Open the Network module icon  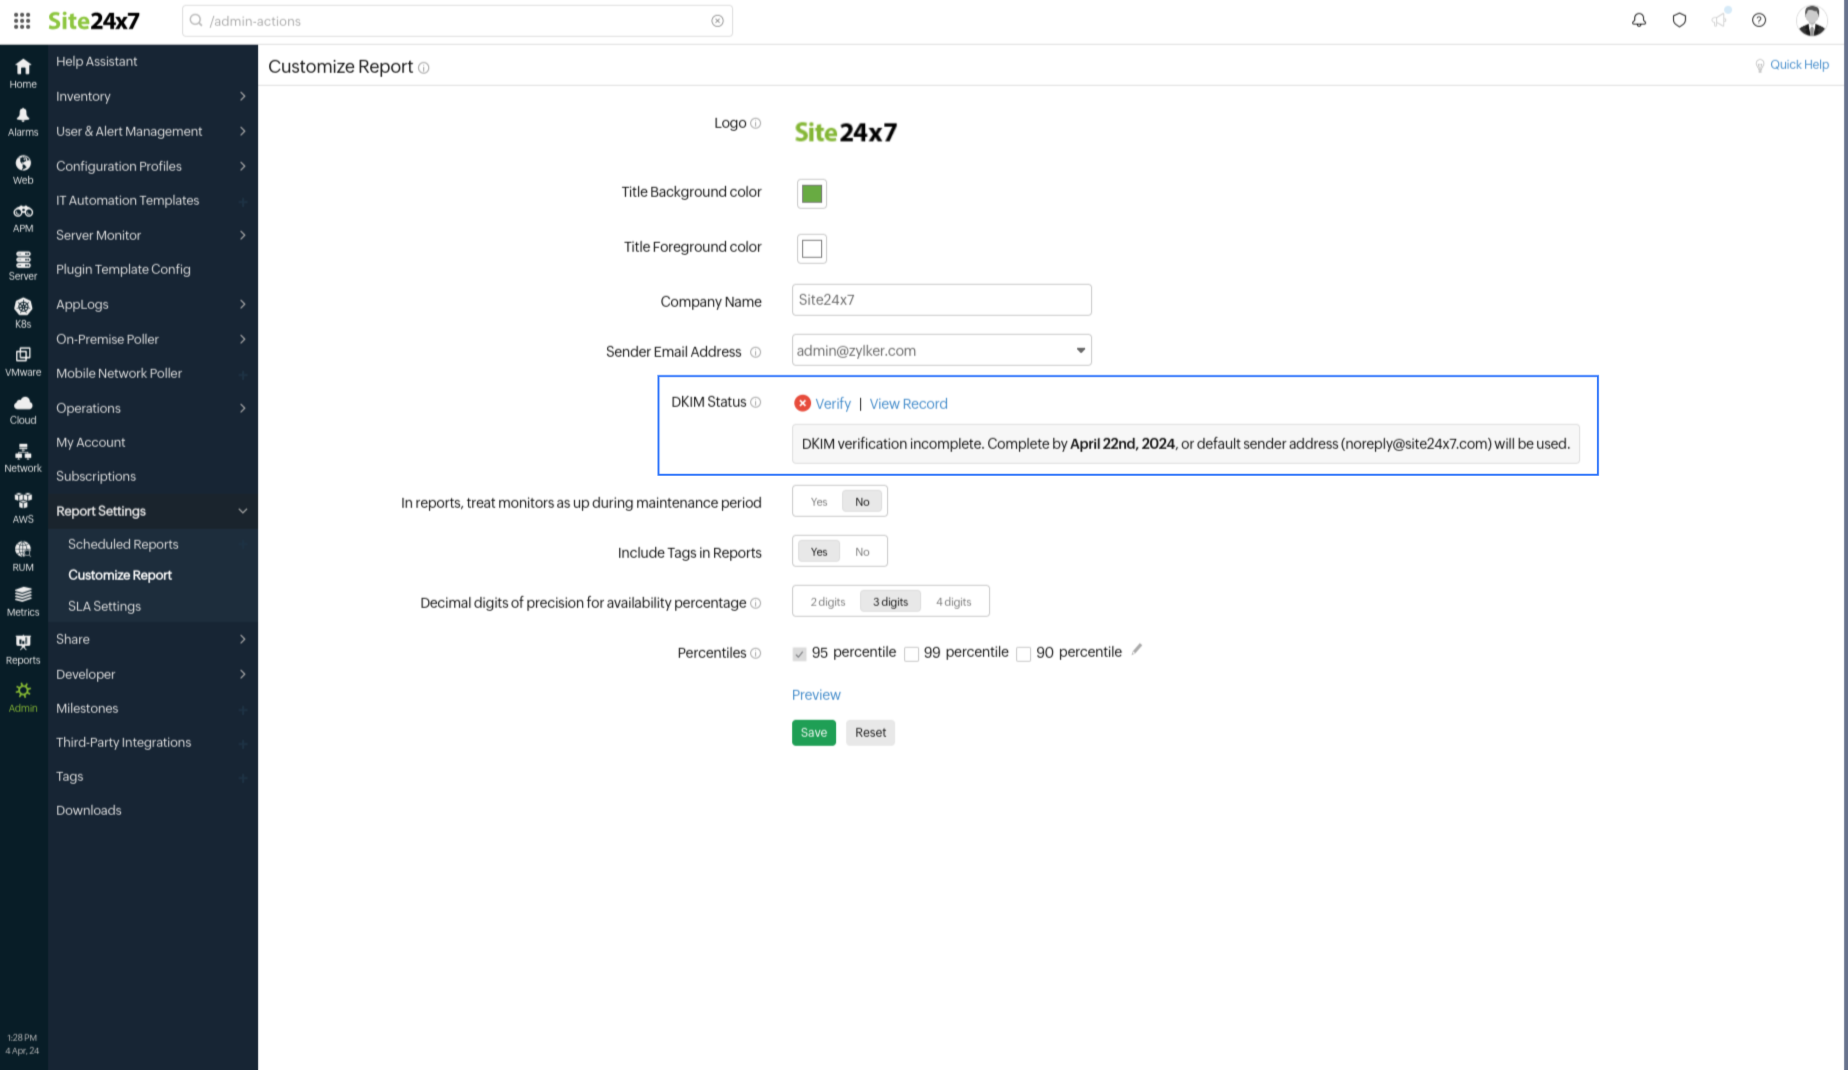23,458
